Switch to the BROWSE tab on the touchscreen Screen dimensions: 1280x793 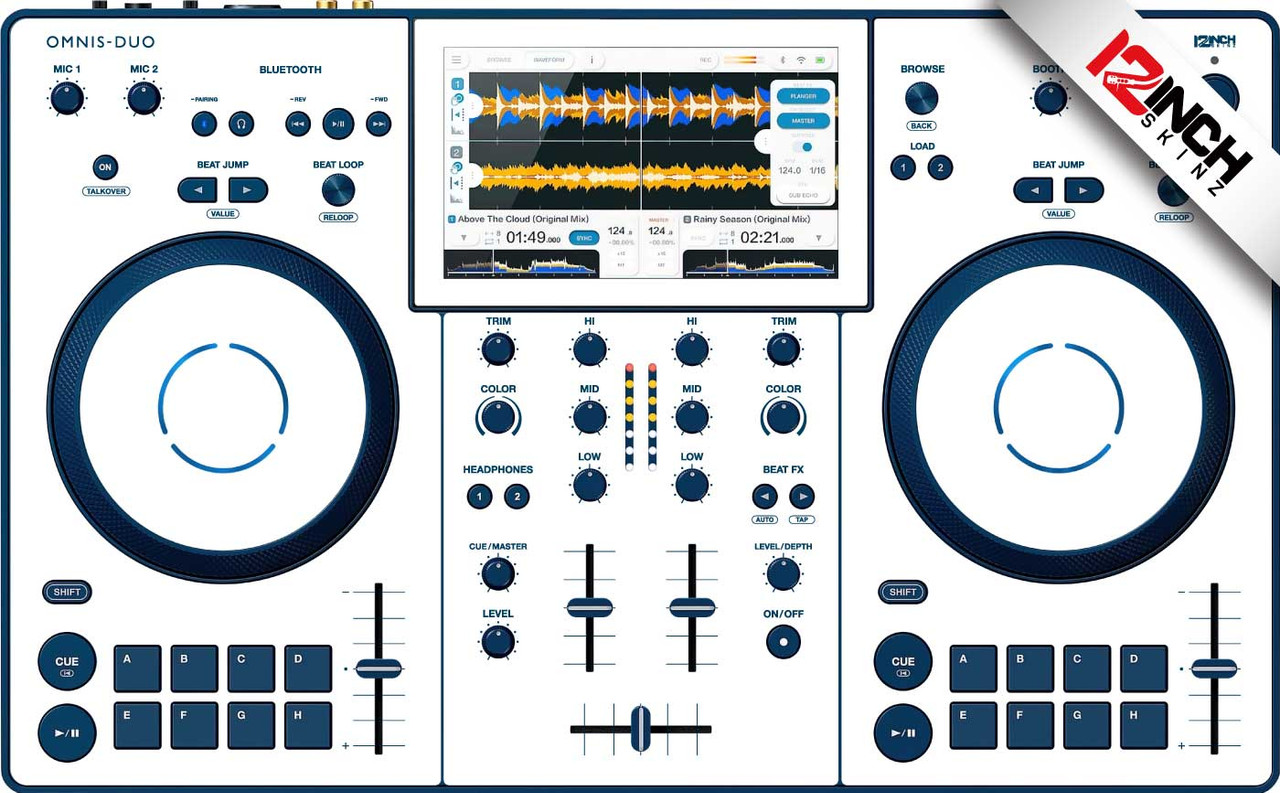coord(500,60)
